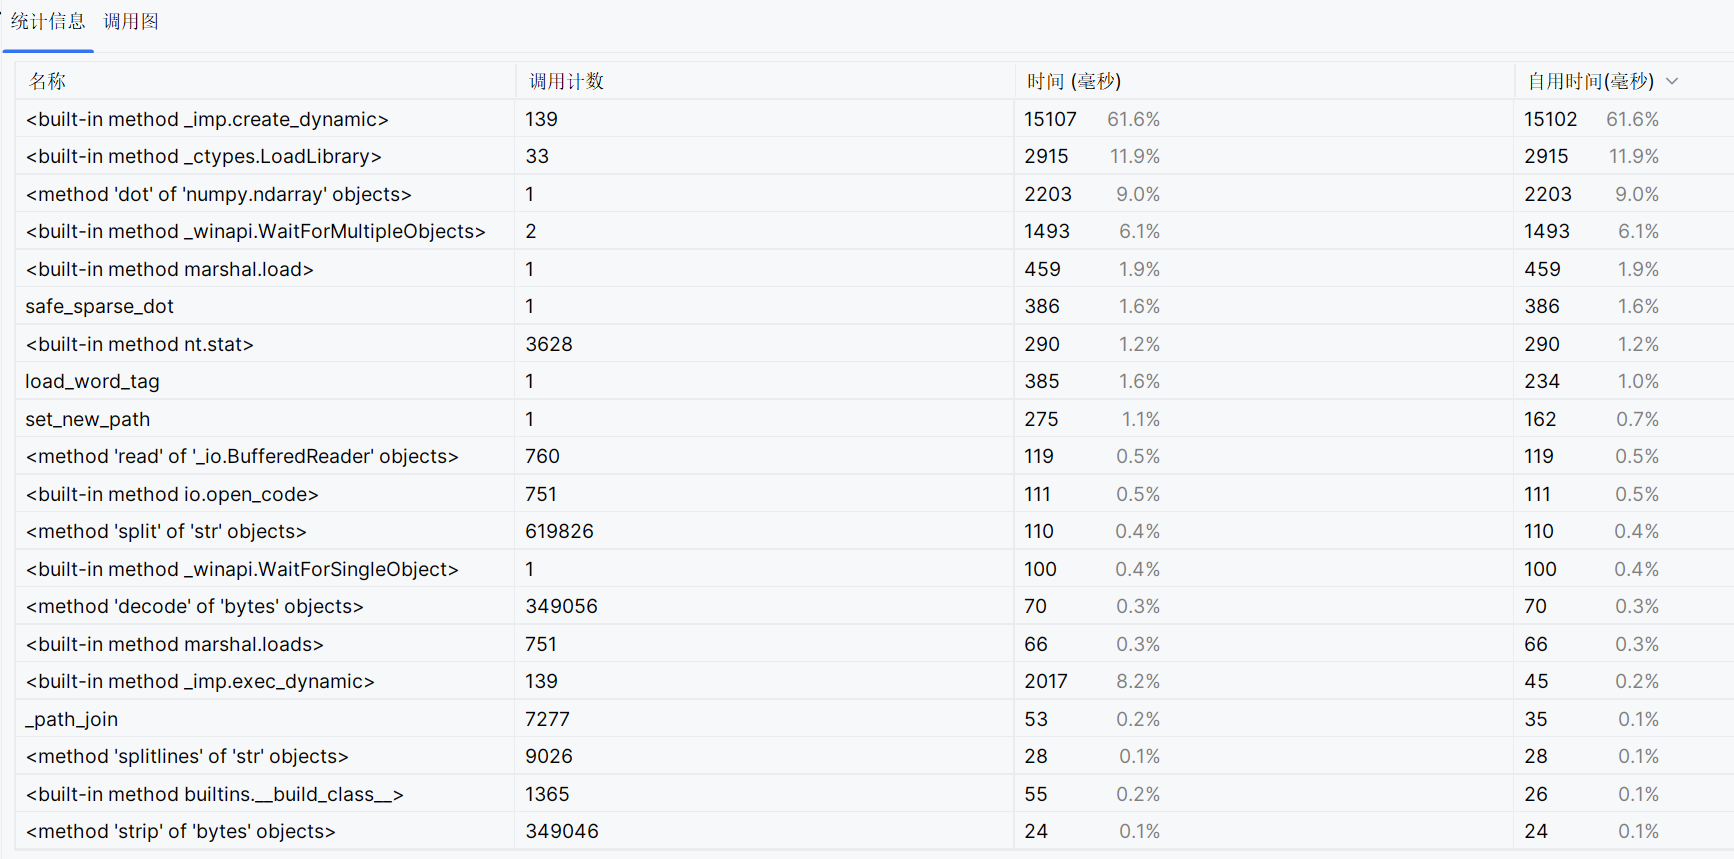
Task: Sort by the 调用计数 column header
Action: coord(566,81)
